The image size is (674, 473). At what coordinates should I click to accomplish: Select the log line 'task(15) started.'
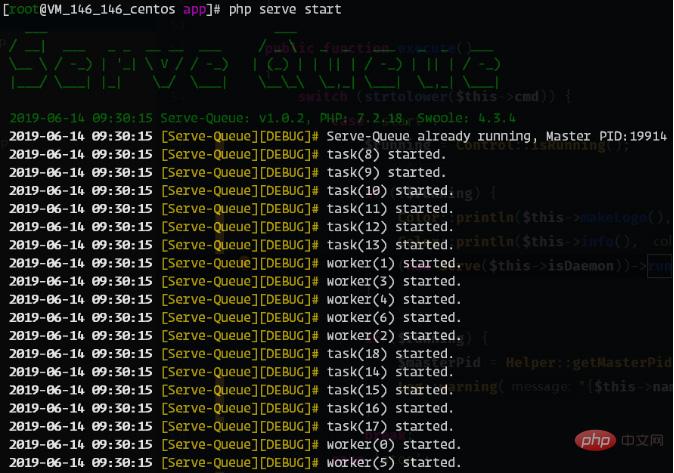click(x=232, y=390)
